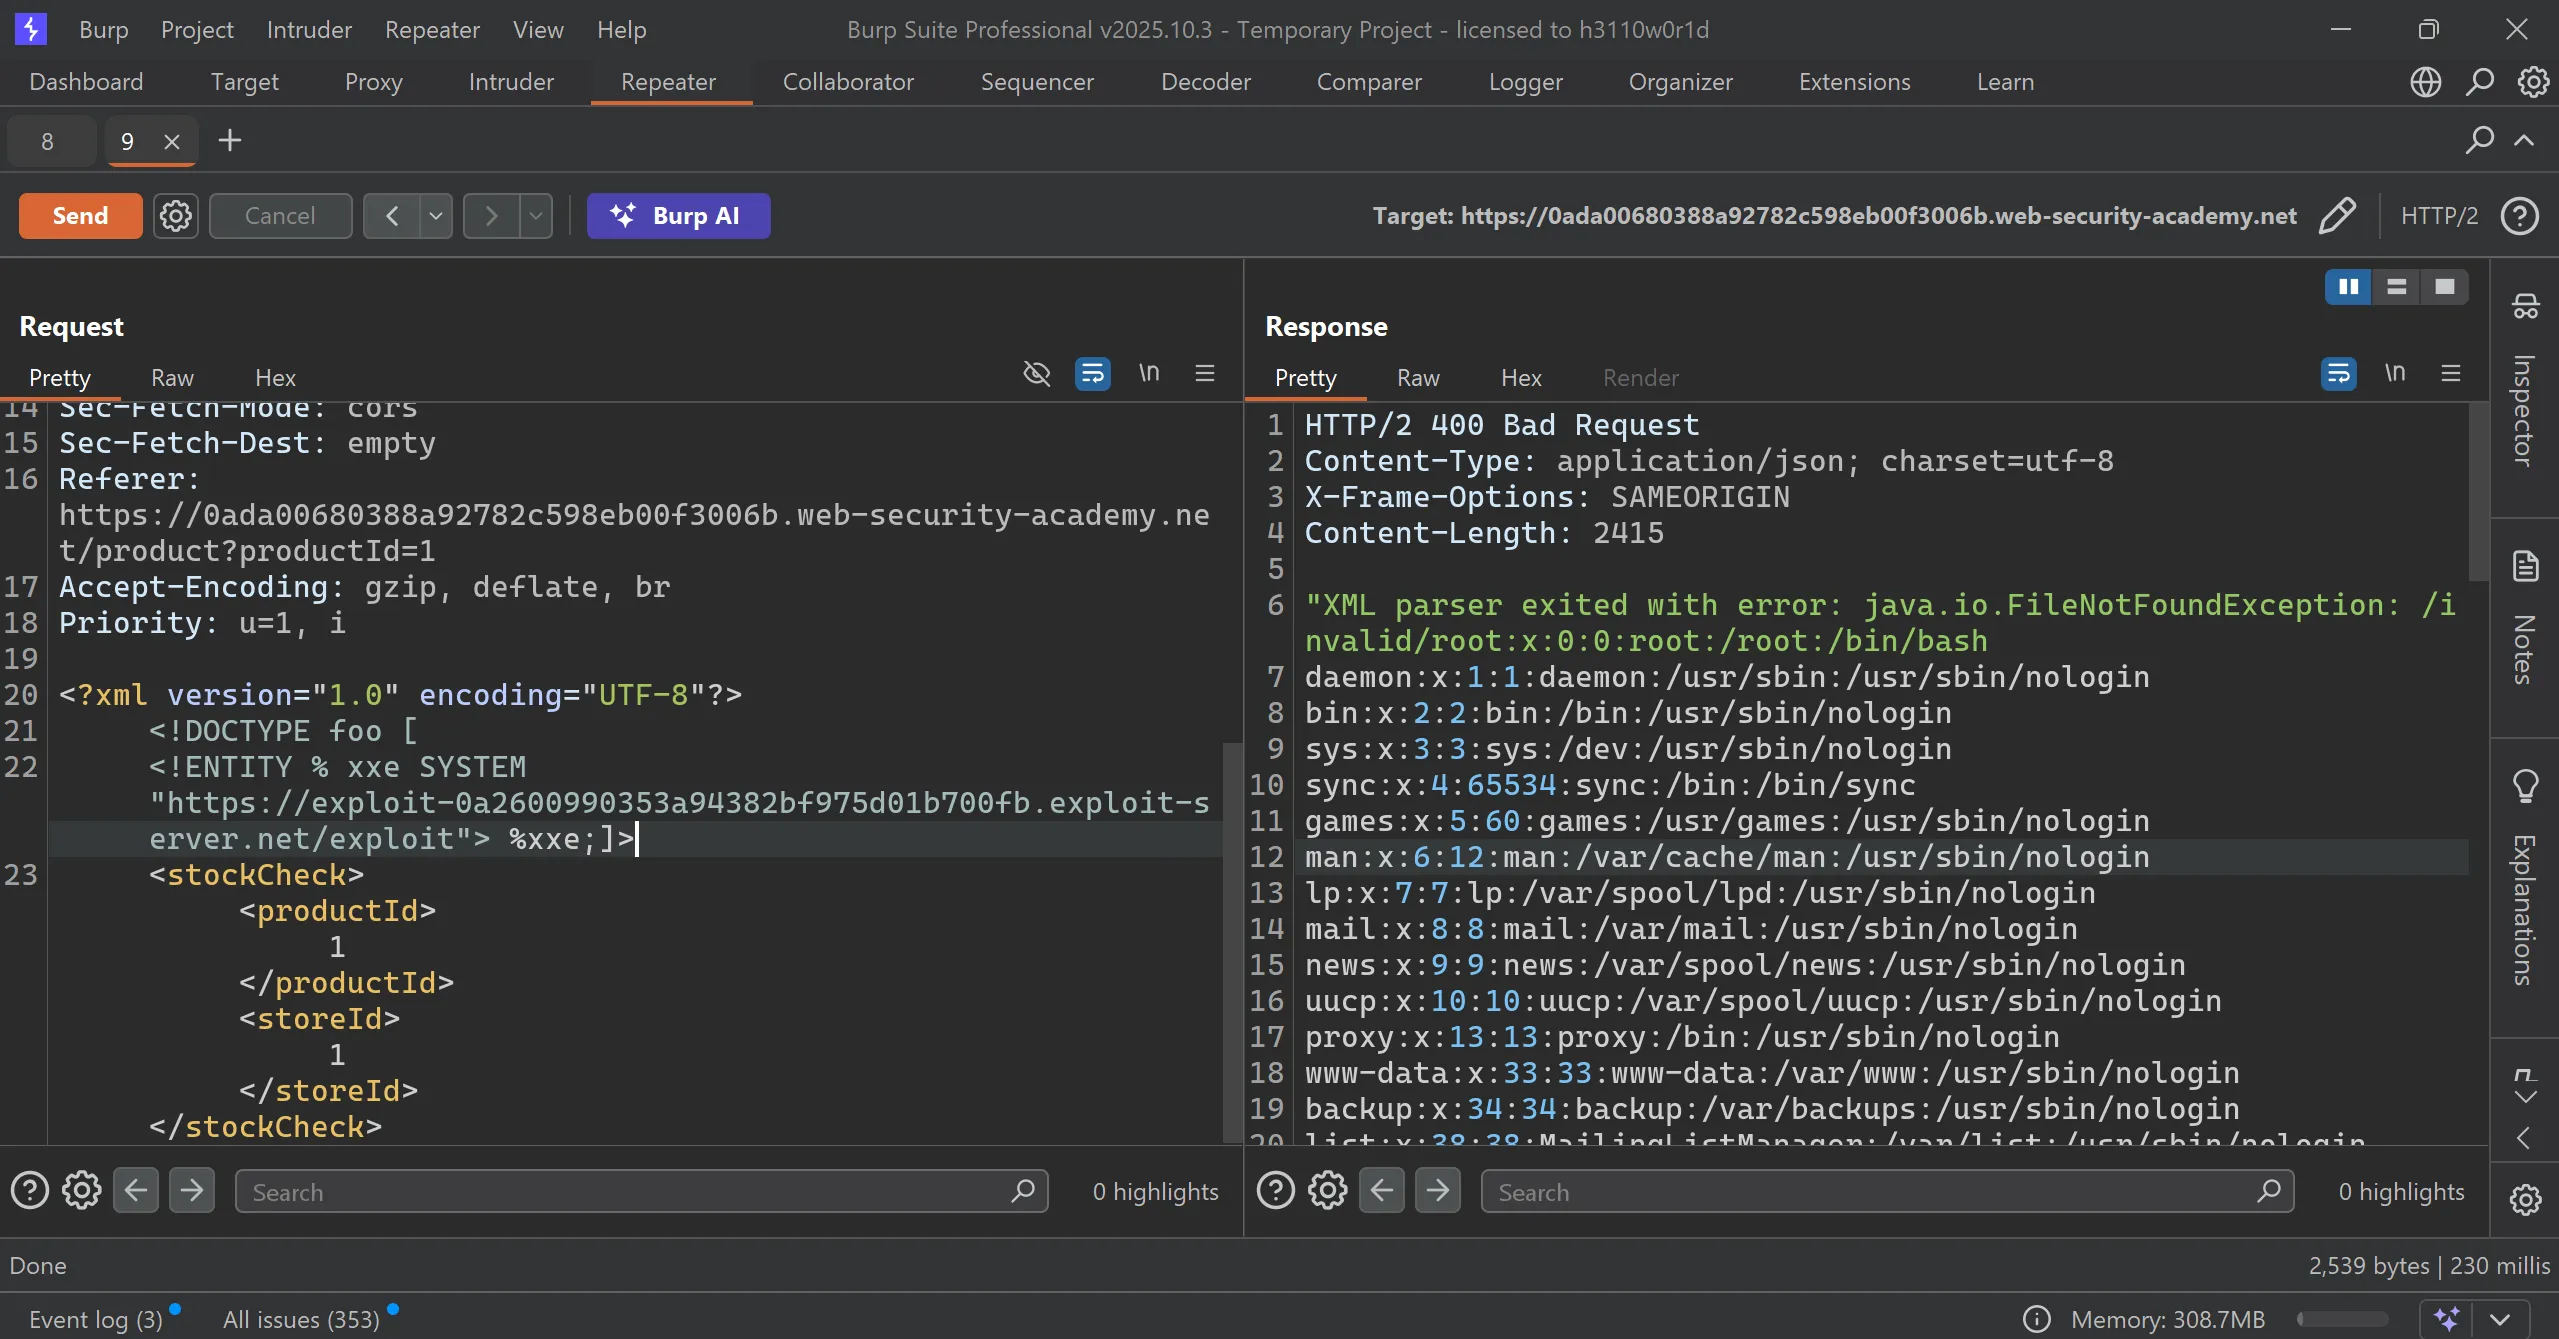
Task: Open the Response panel hamburger menu
Action: click(2450, 374)
